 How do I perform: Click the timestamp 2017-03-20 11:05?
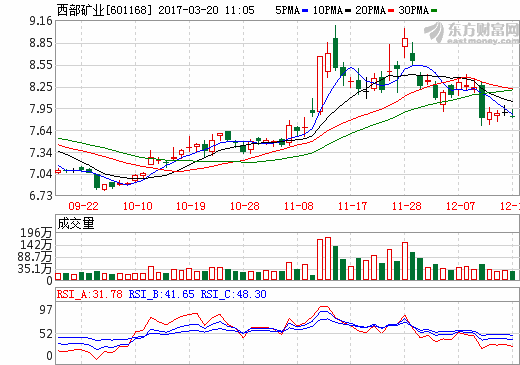click(x=206, y=10)
